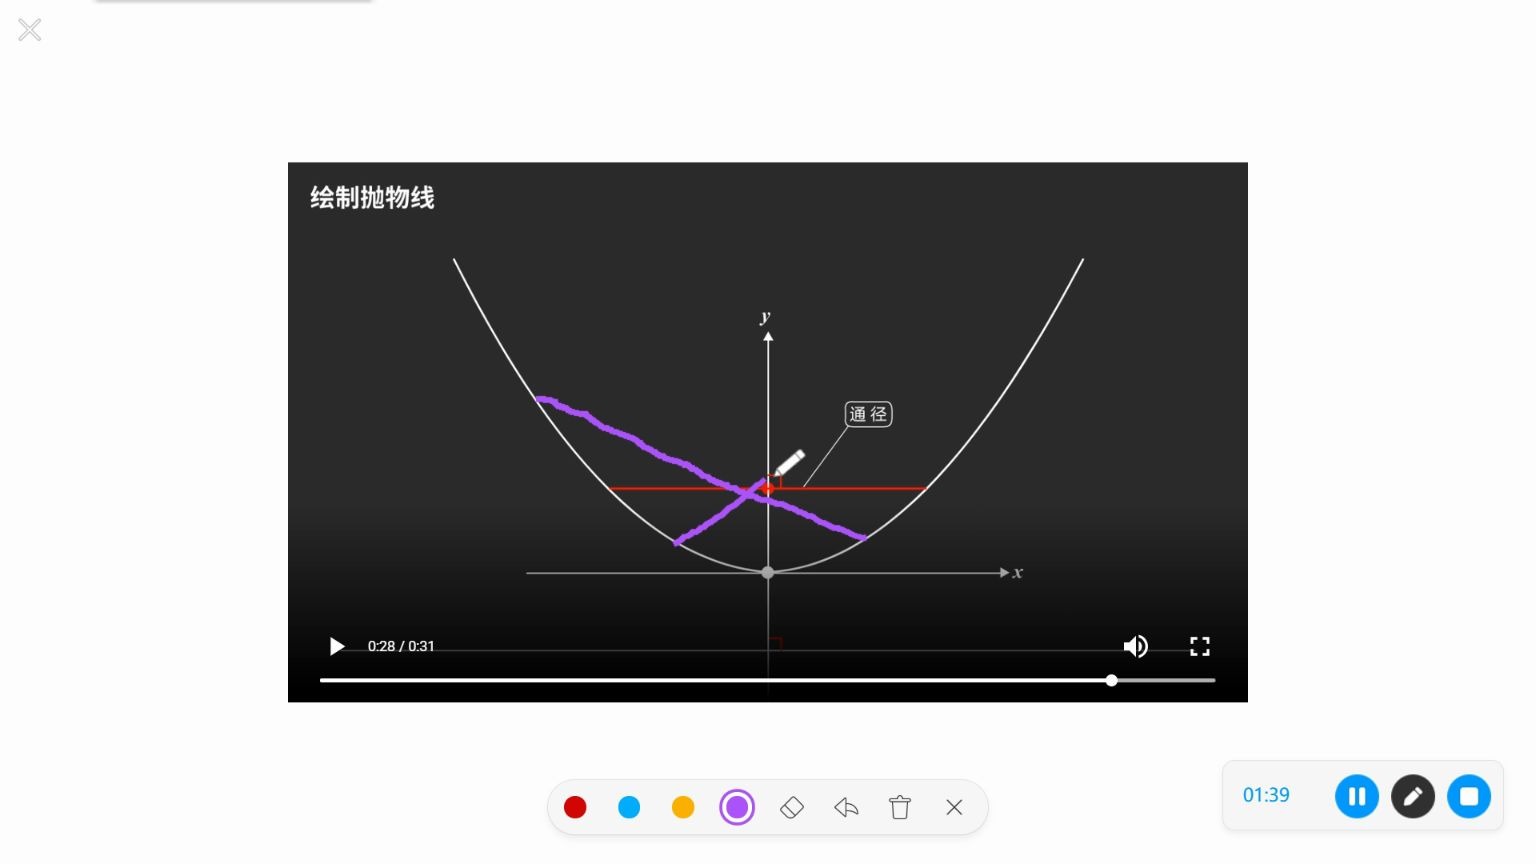The height and width of the screenshot is (864, 1536).
Task: Close the overlay using the top-left X
Action: 29,29
